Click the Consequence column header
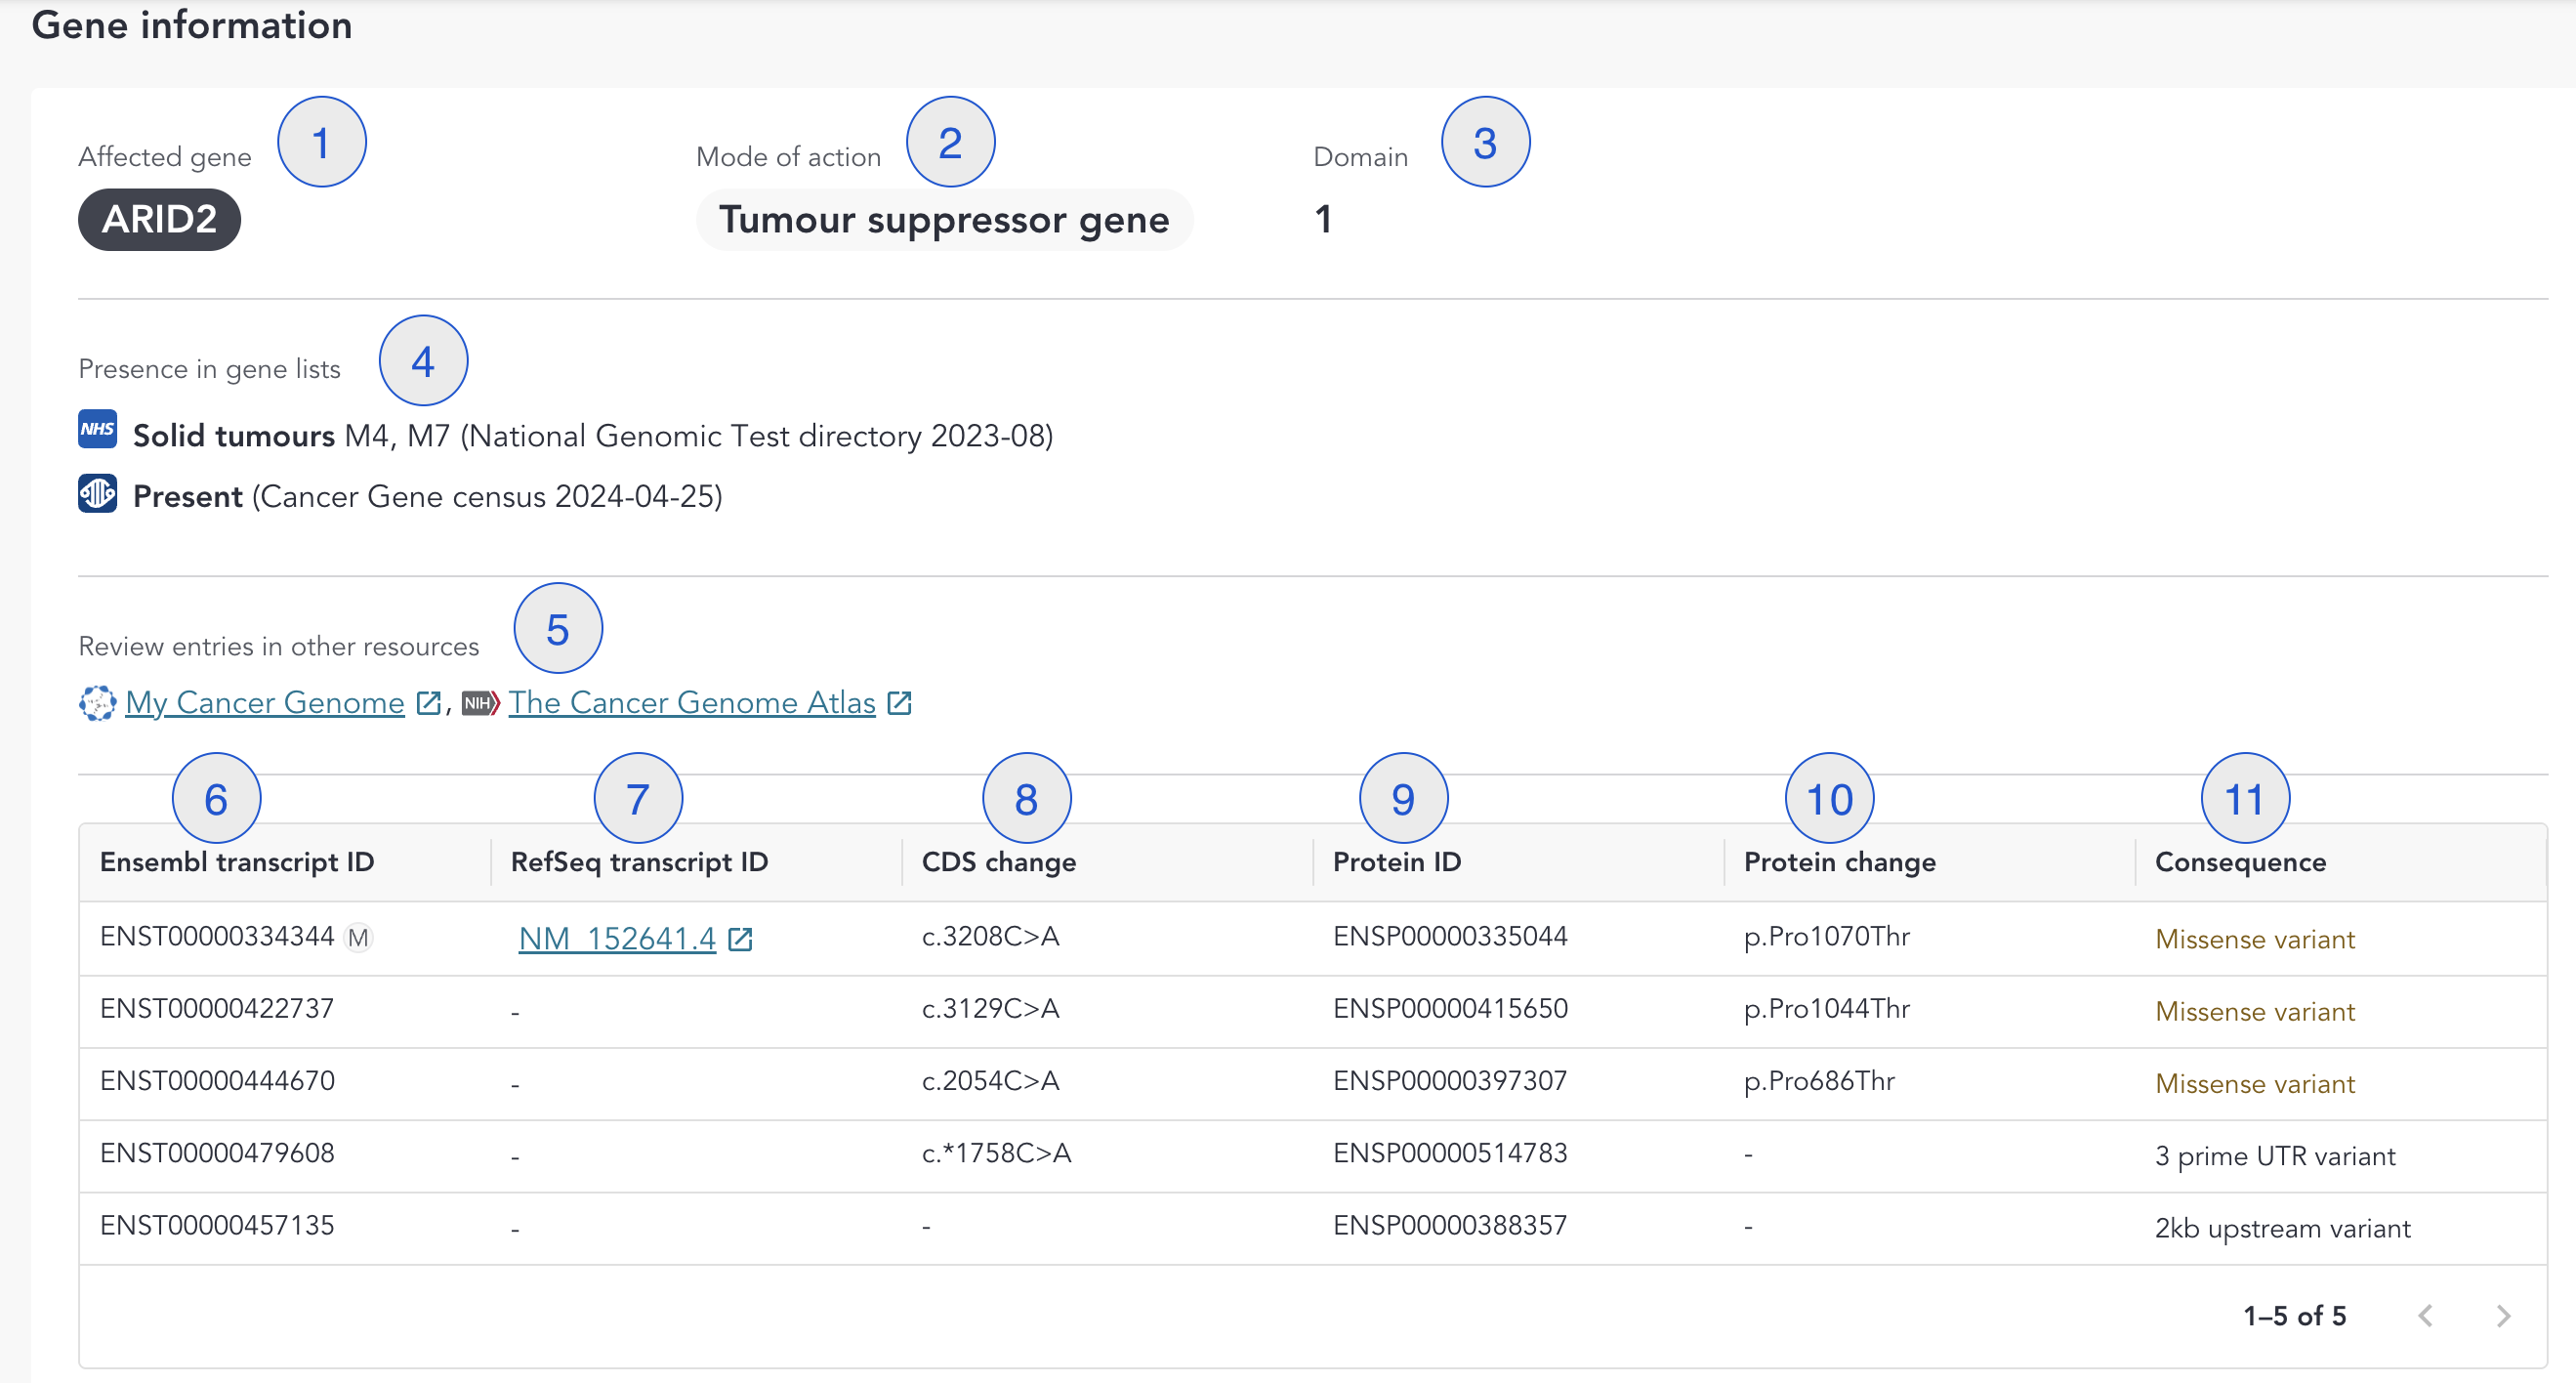 click(2240, 862)
